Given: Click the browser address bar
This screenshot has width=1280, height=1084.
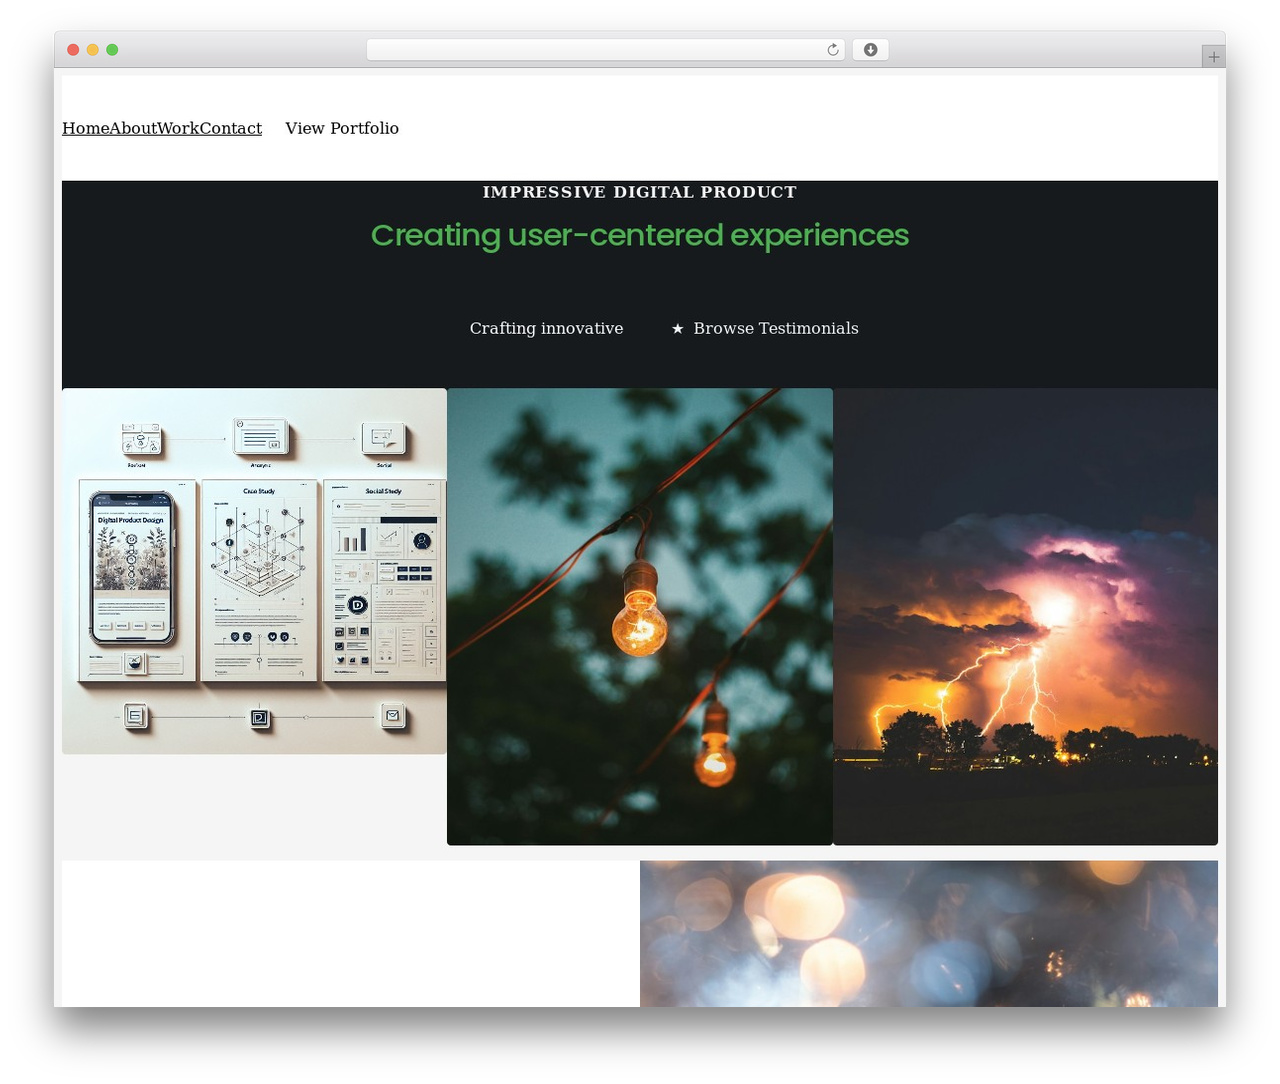Looking at the screenshot, I should (x=605, y=50).
